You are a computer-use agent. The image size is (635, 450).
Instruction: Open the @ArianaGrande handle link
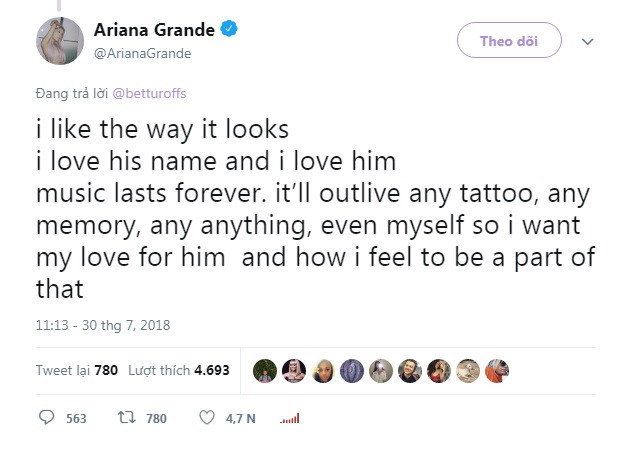click(142, 53)
